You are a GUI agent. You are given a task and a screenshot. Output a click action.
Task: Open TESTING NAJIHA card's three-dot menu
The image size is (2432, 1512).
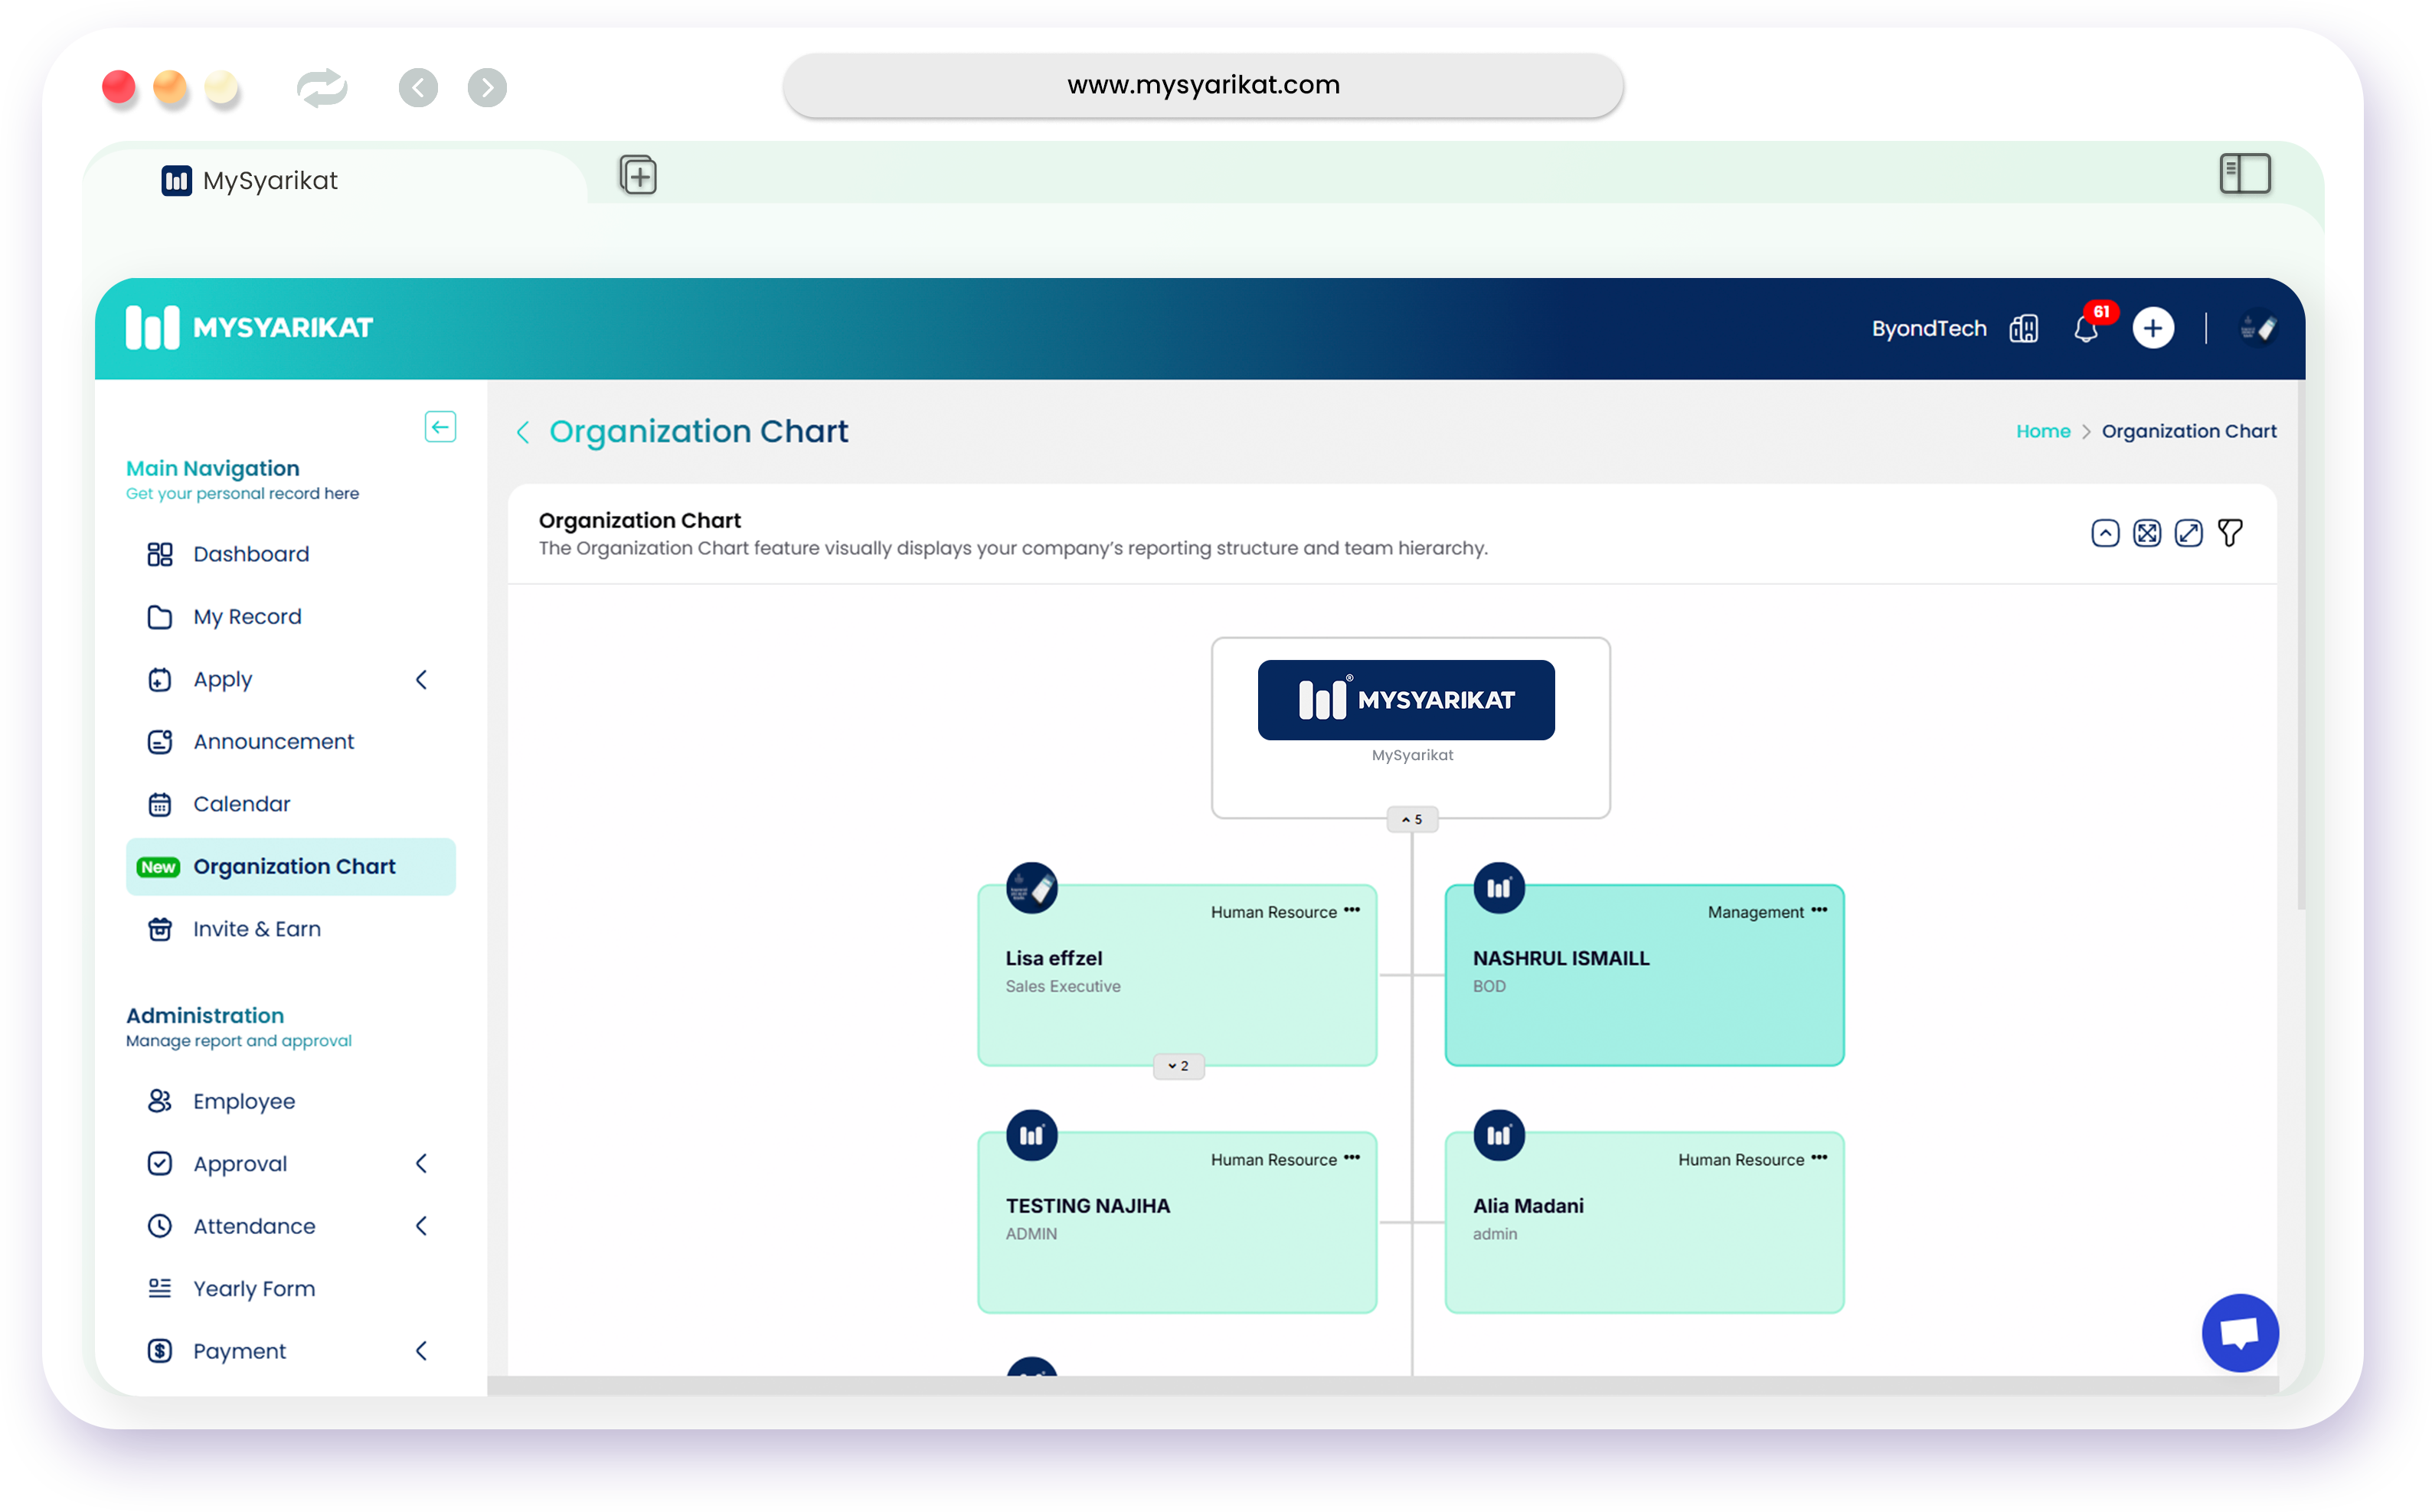pos(1352,1158)
